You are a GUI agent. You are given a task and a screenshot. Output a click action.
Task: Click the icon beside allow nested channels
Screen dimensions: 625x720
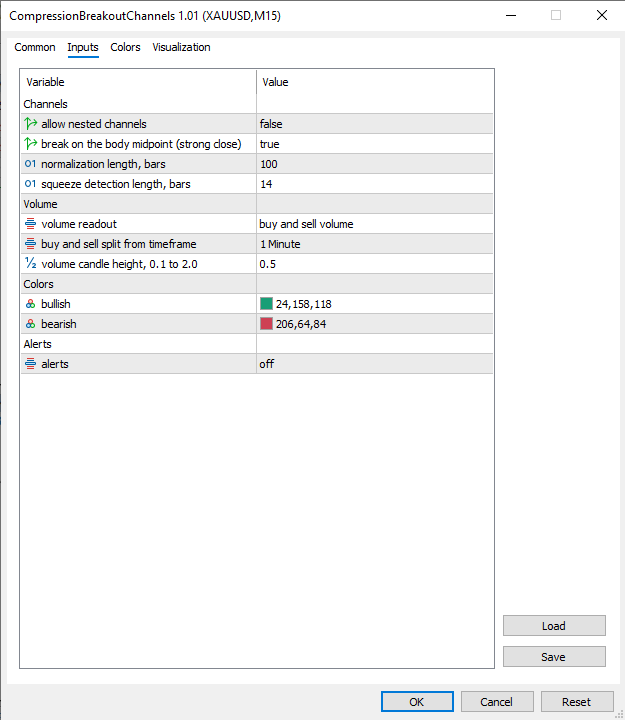31,124
